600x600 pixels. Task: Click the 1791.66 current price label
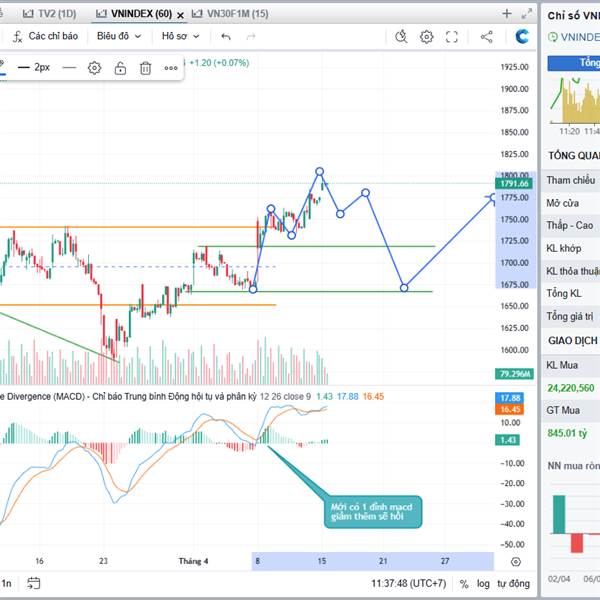(x=514, y=184)
